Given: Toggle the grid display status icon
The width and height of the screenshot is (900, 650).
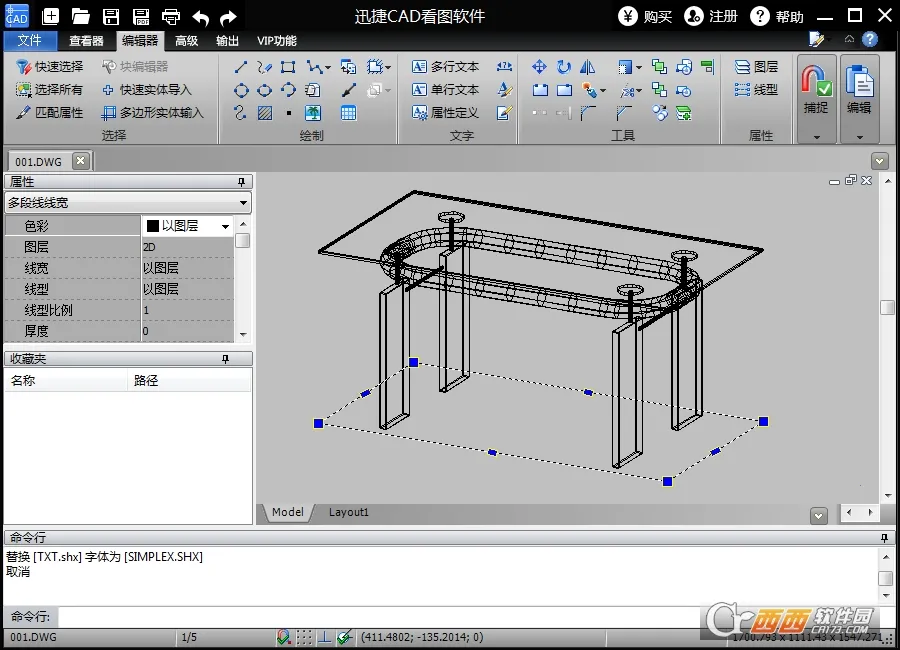Looking at the screenshot, I should coord(304,637).
